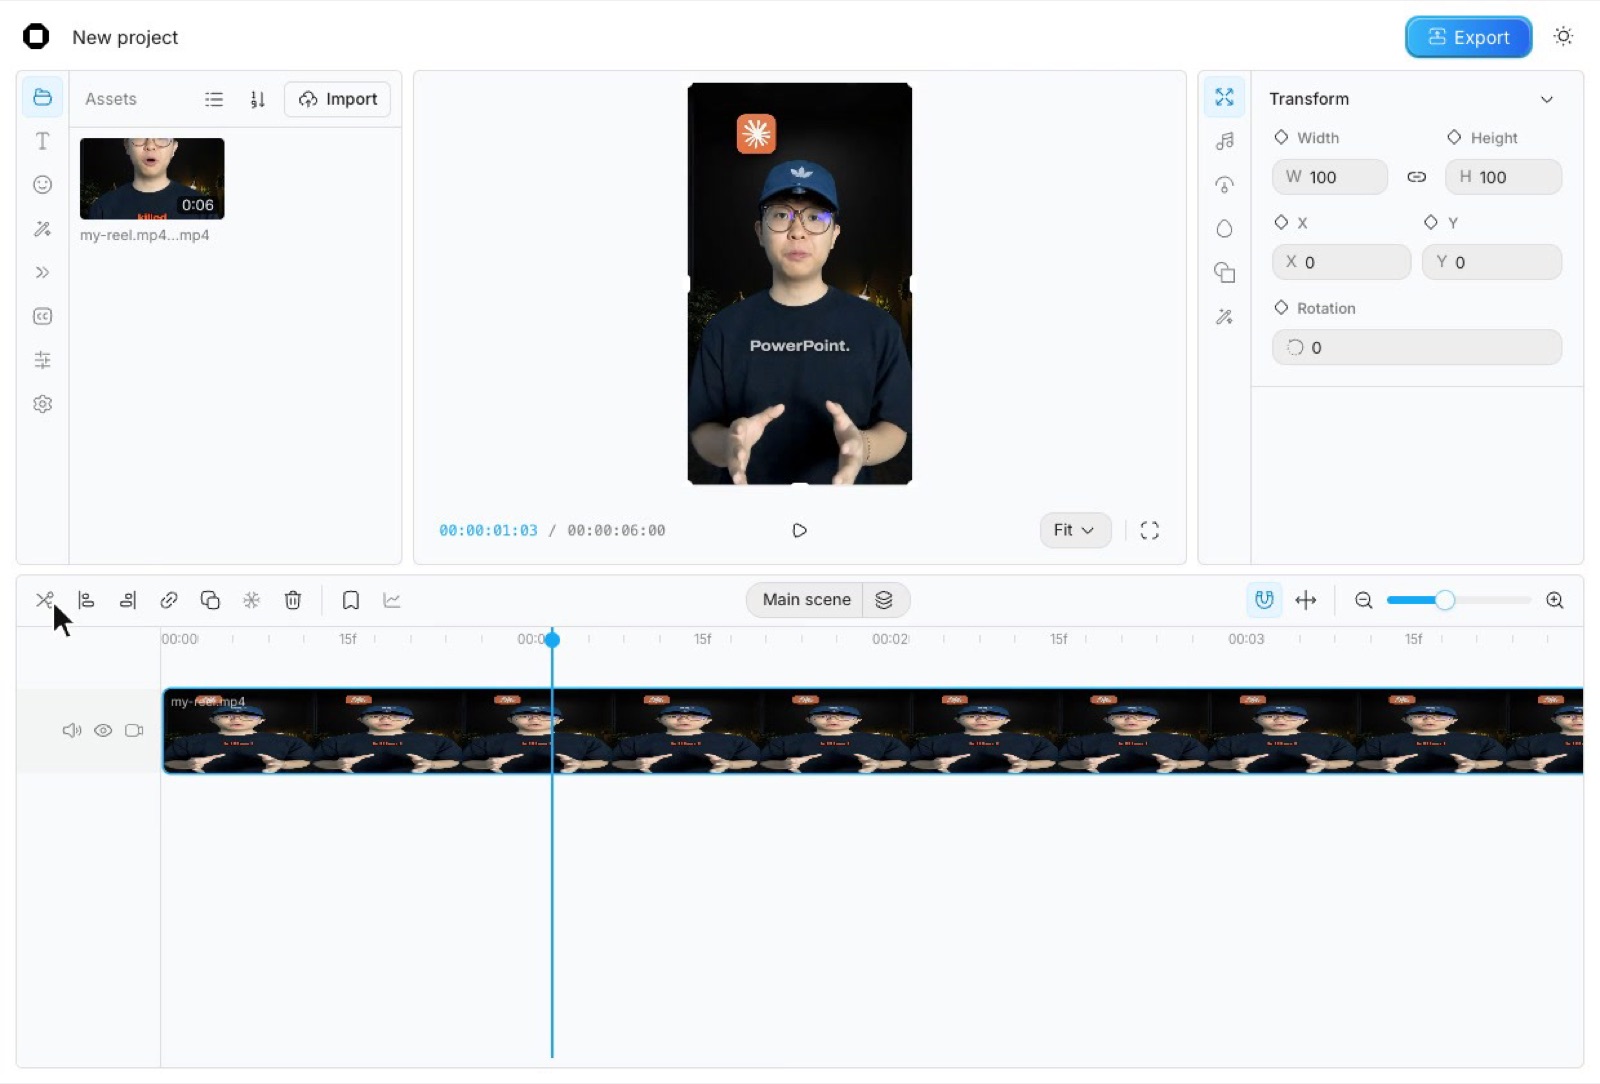Click the Export button
1600x1084 pixels.
1468,37
